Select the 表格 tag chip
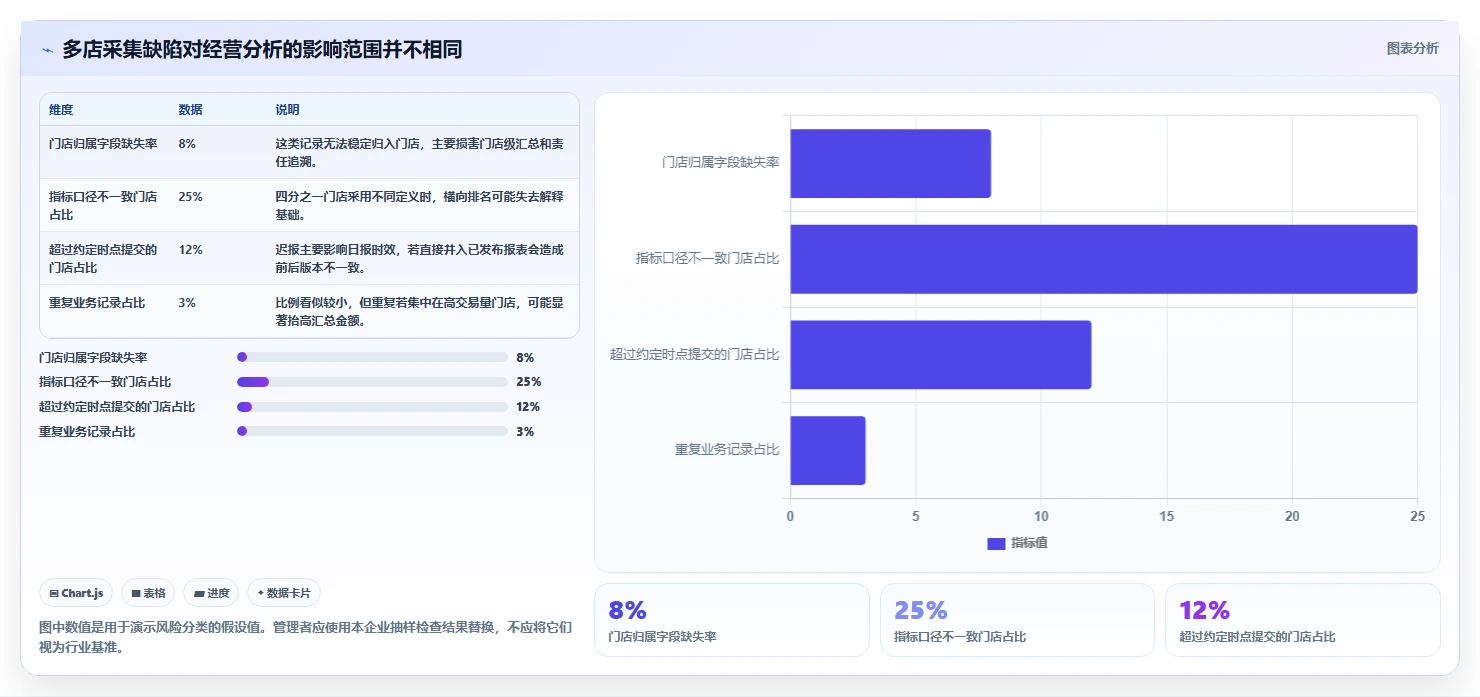This screenshot has height=697, width=1480. (148, 593)
